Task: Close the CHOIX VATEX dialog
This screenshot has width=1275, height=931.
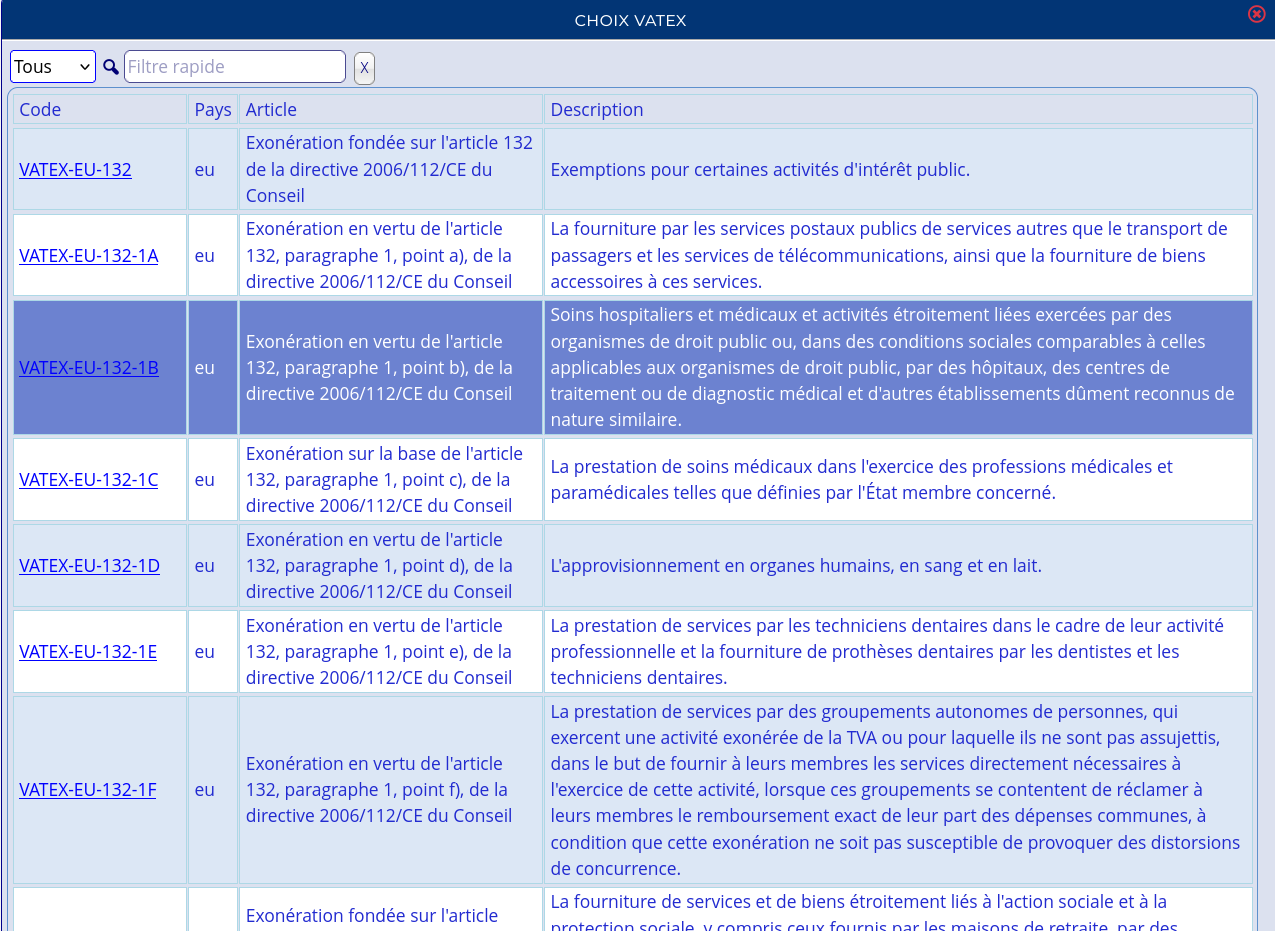Action: click(x=1256, y=14)
